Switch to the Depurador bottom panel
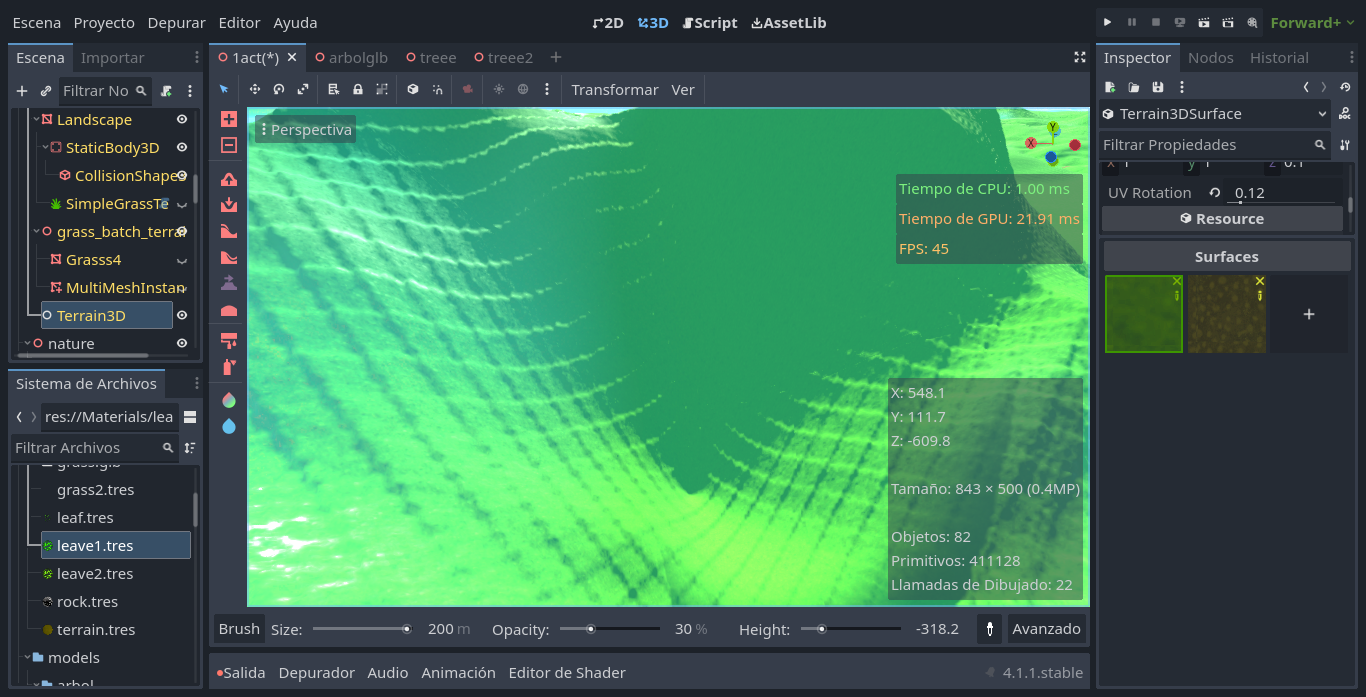 [x=316, y=672]
